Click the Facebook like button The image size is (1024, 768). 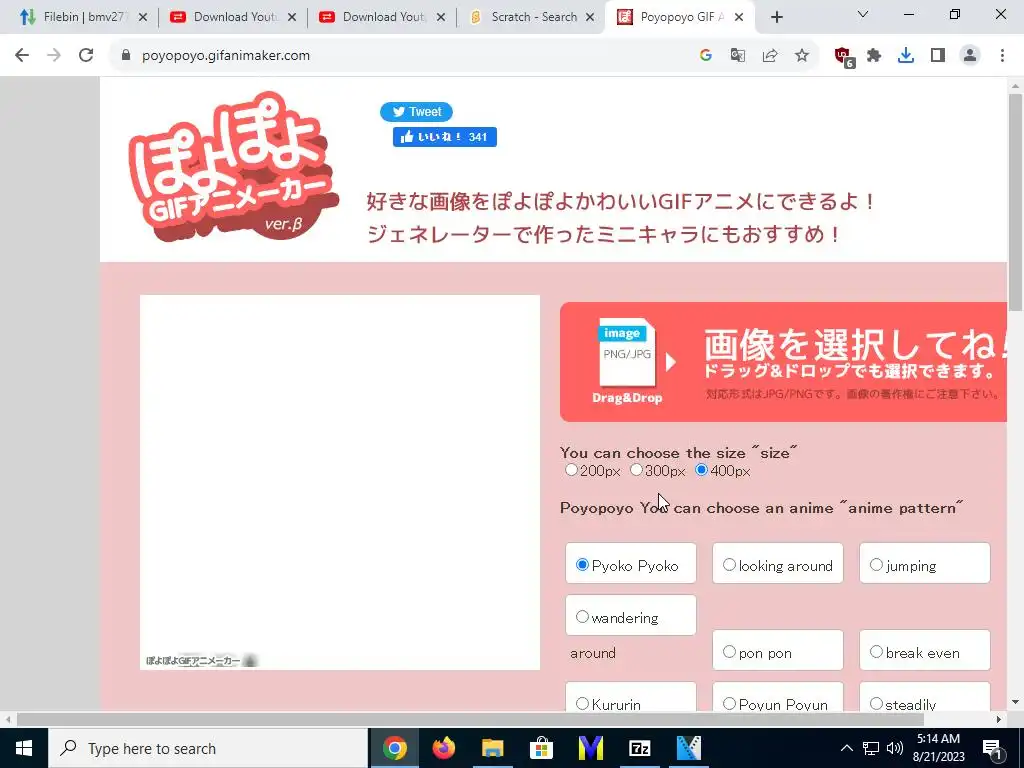[x=445, y=136]
